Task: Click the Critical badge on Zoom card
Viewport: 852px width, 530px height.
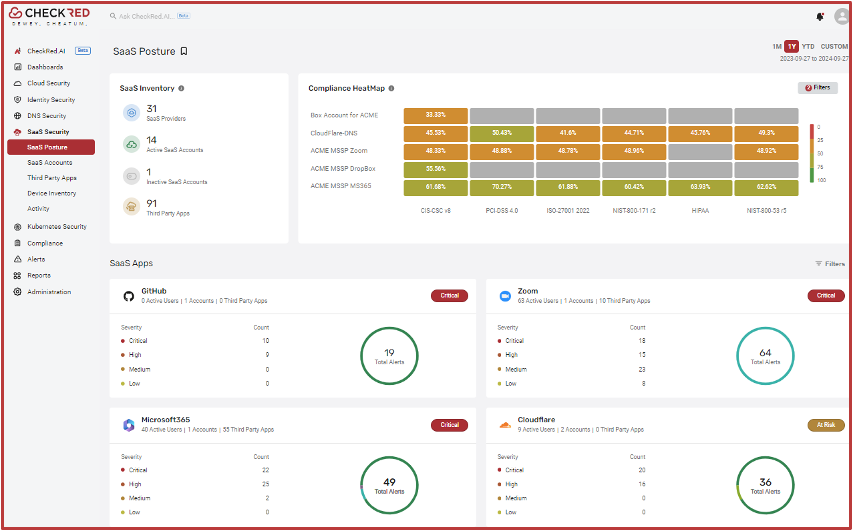Action: click(x=825, y=296)
